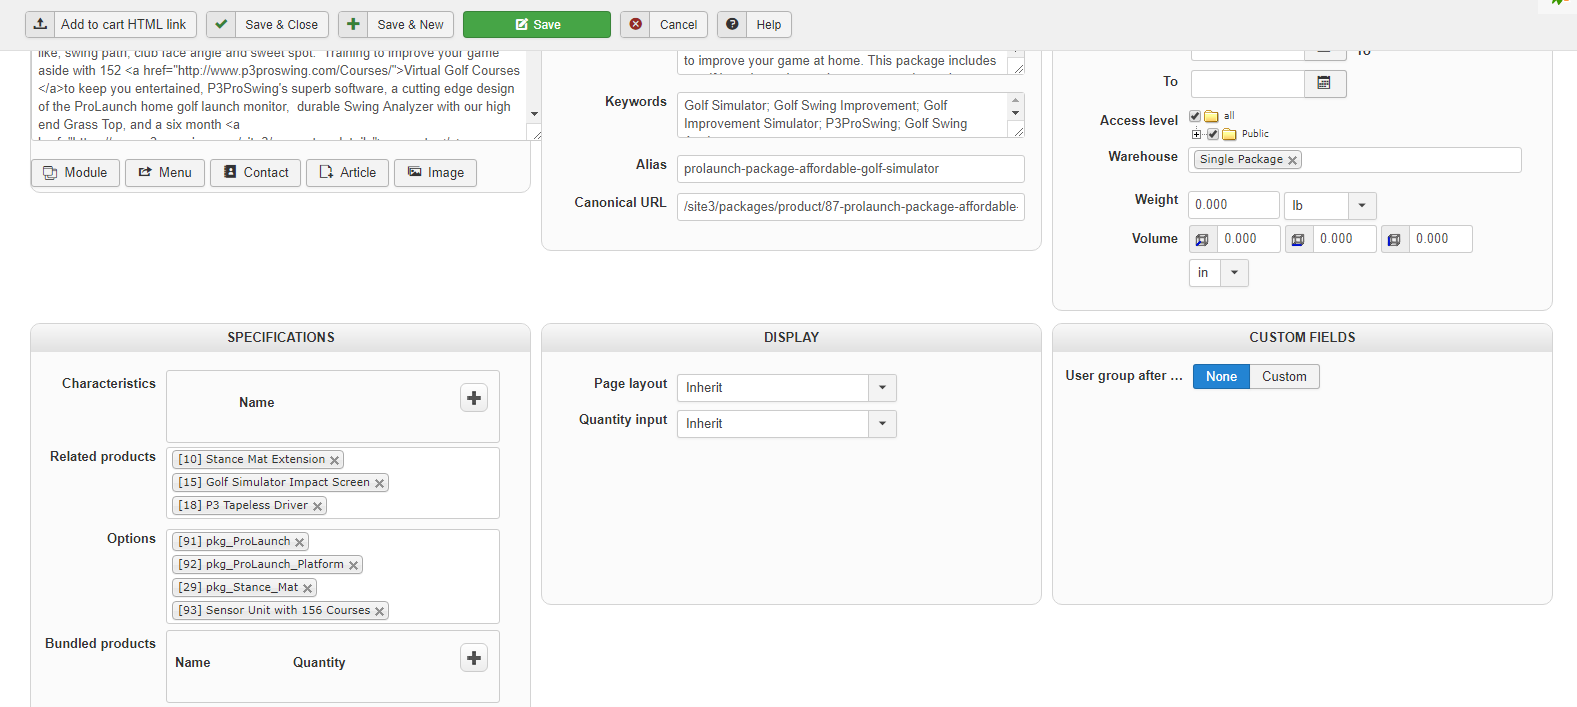Click the green Save button
Viewport: 1577px width, 707px height.
(537, 25)
